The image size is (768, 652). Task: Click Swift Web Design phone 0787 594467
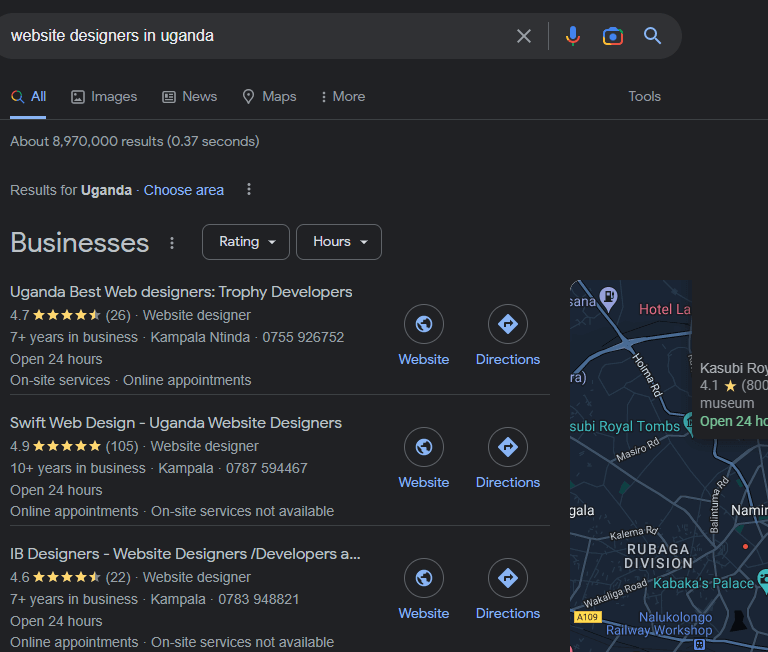[x=266, y=468]
